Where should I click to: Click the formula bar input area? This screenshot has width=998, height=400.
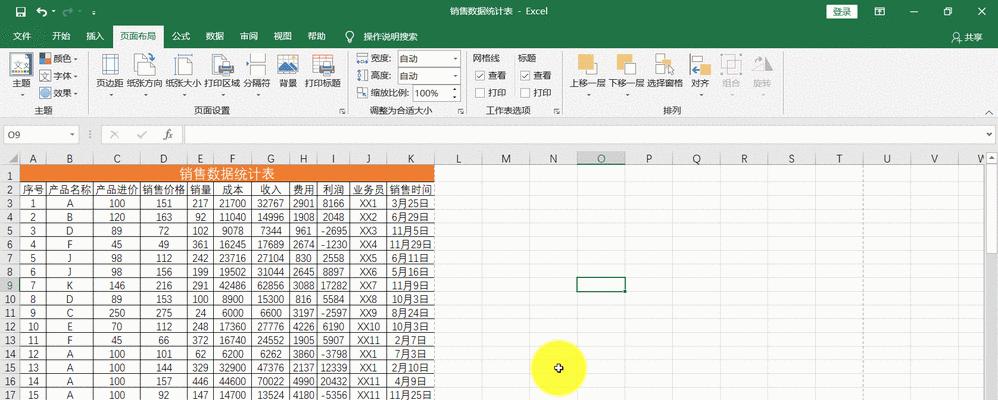pyautogui.click(x=583, y=134)
